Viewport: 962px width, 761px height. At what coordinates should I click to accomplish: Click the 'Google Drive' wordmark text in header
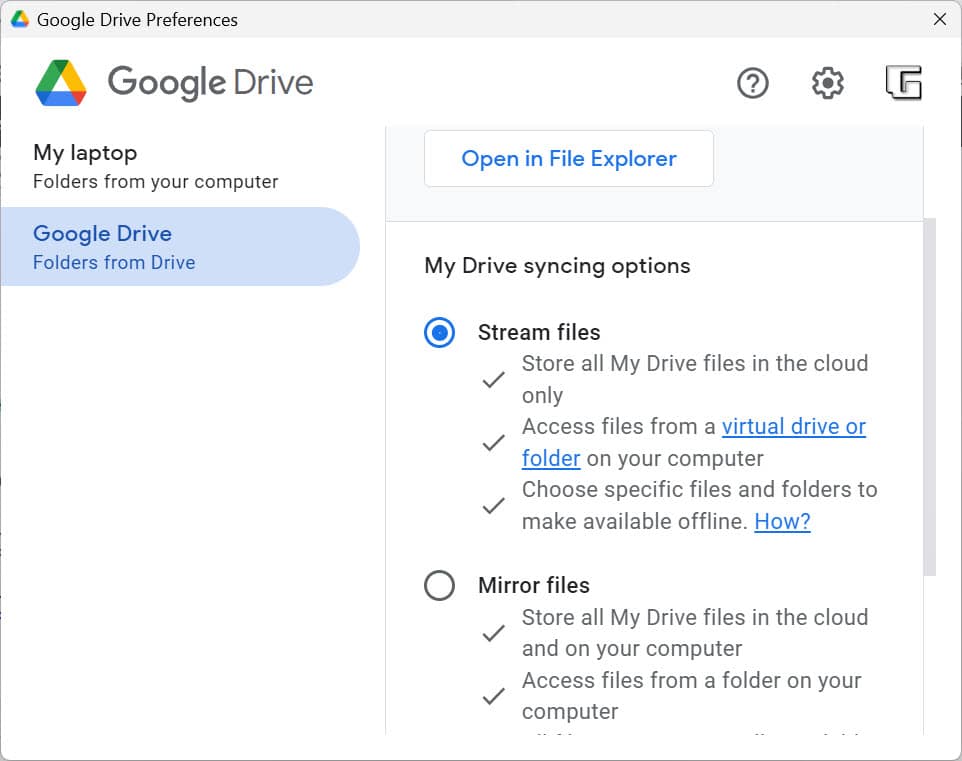210,82
